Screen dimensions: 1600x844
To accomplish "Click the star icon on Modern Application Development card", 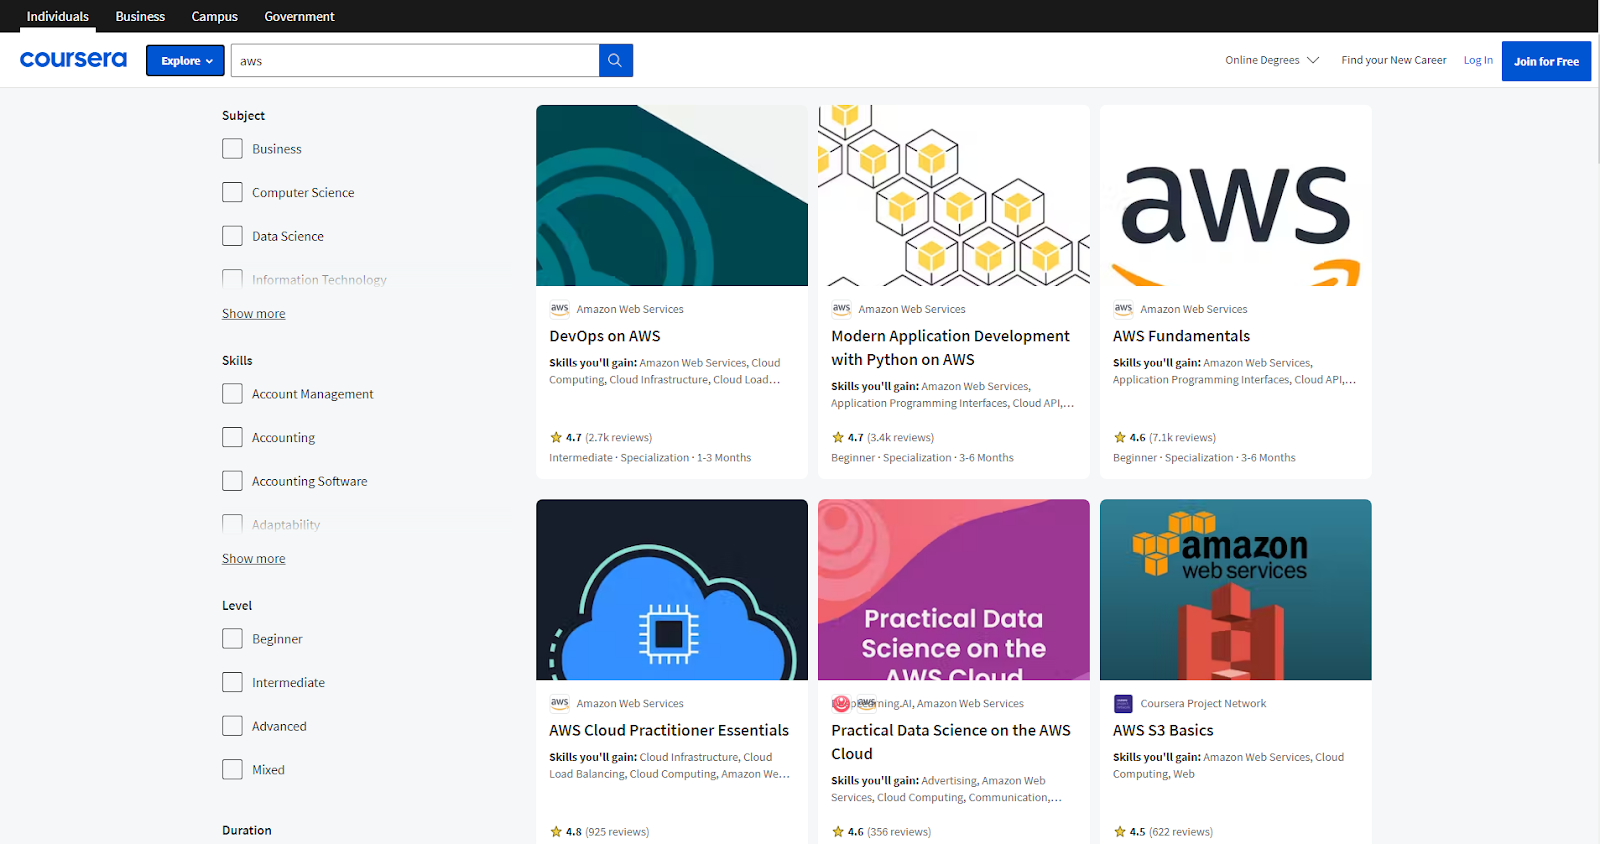I will (838, 437).
